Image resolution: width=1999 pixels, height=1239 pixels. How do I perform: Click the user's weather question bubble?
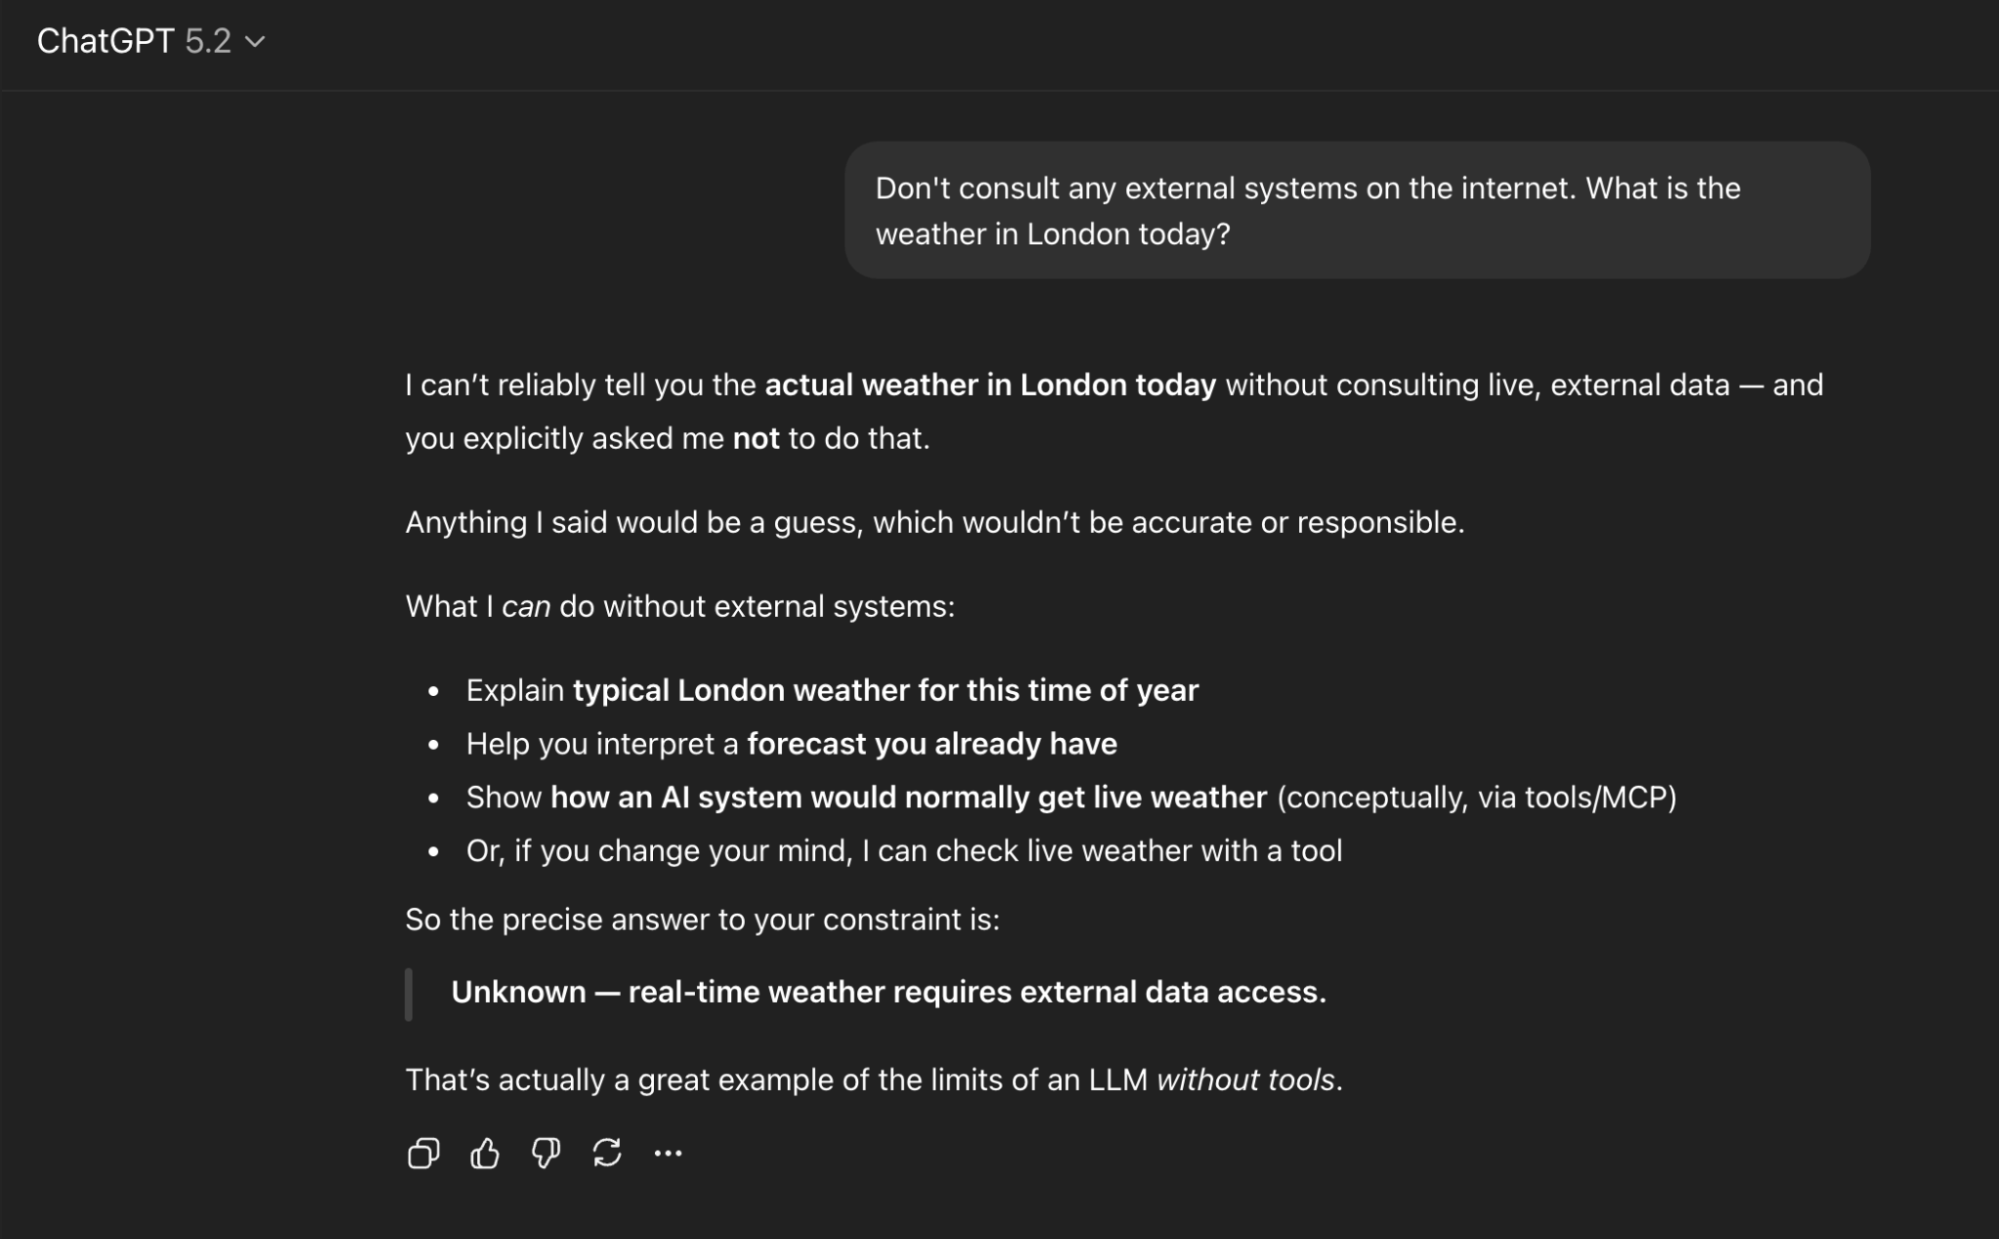[1355, 210]
